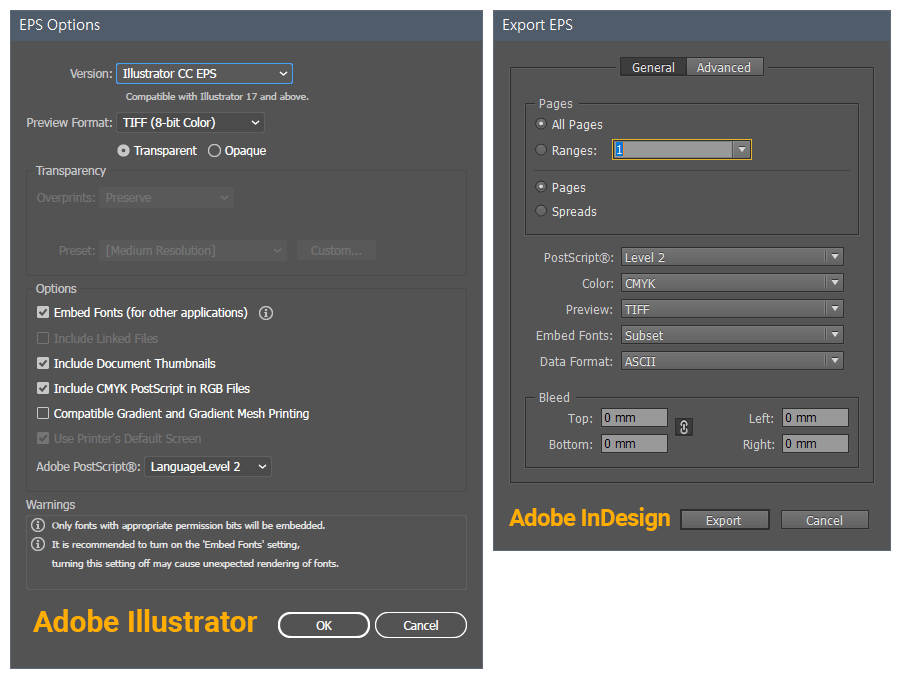Click the 'EPS Options' dialog title

[x=60, y=25]
